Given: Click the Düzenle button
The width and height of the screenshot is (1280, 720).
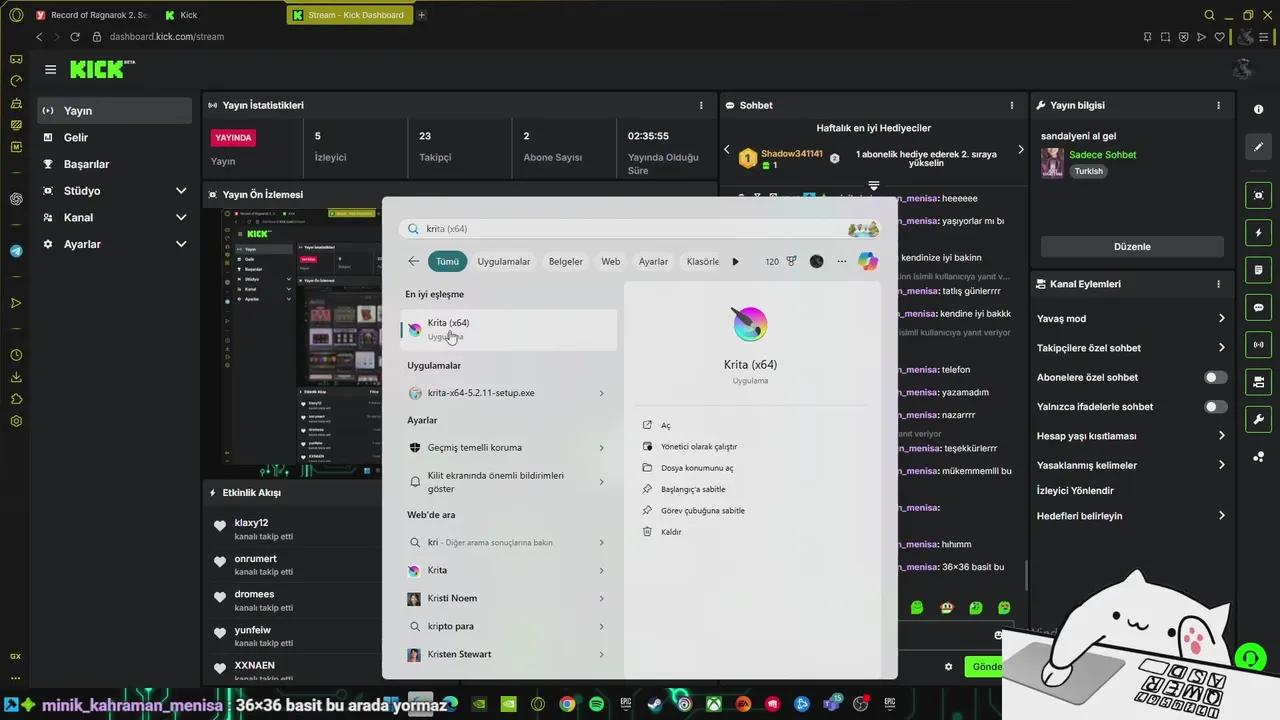Looking at the screenshot, I should click(x=1132, y=247).
